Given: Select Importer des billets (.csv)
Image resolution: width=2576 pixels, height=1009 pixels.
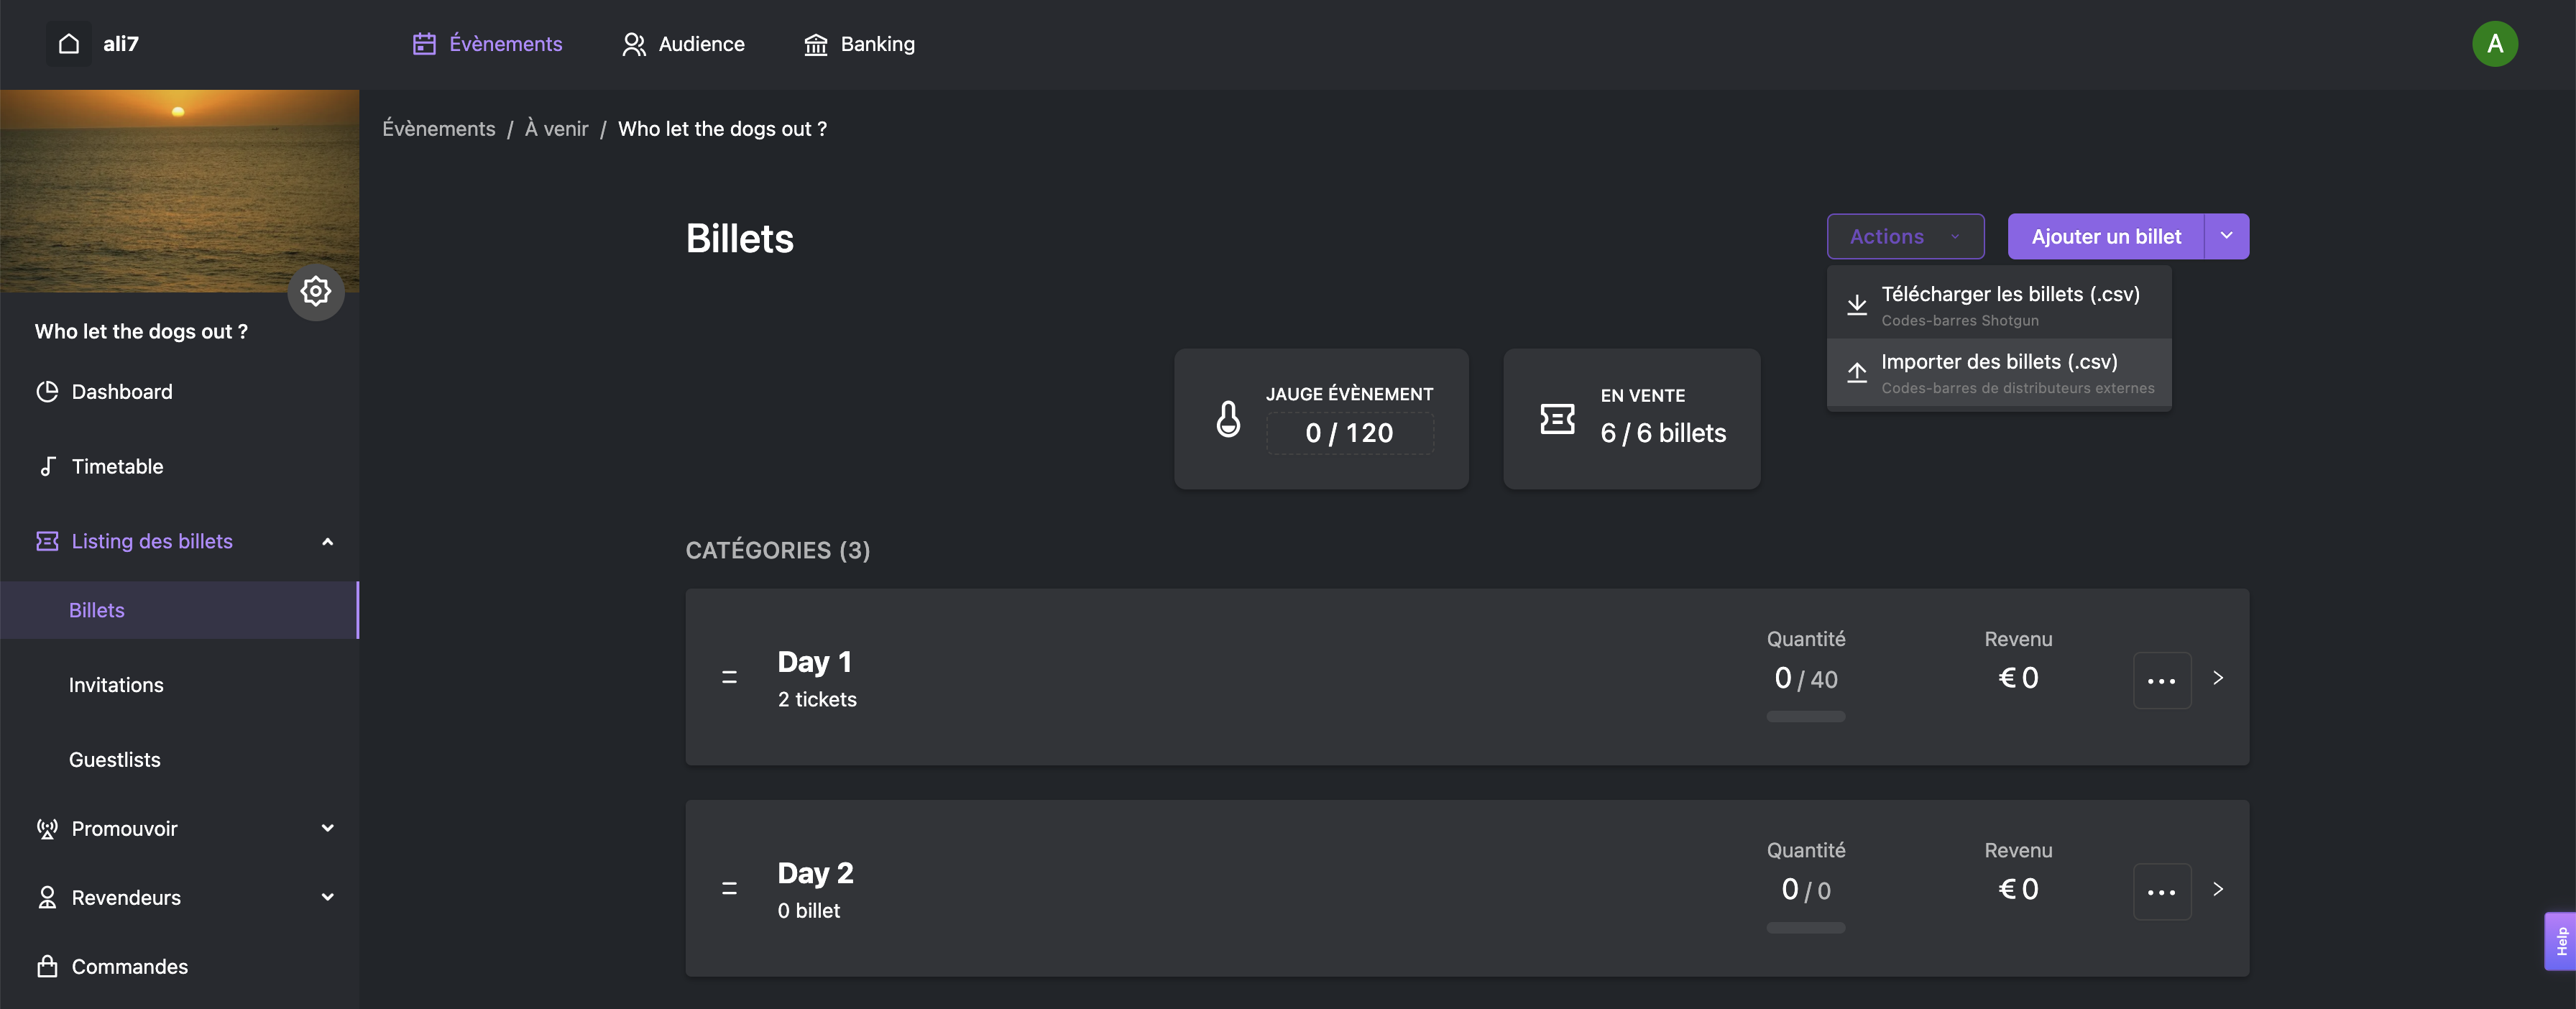Looking at the screenshot, I should tap(1998, 372).
